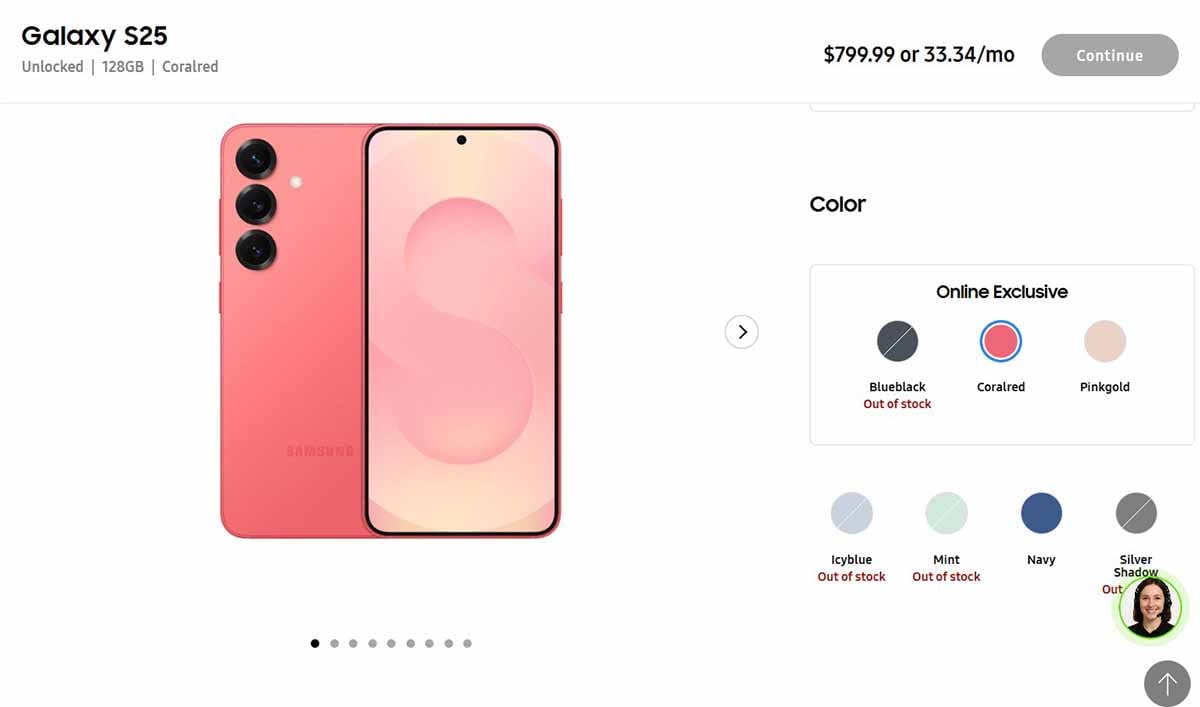
Task: Click the back to top arrow
Action: pyautogui.click(x=1167, y=684)
